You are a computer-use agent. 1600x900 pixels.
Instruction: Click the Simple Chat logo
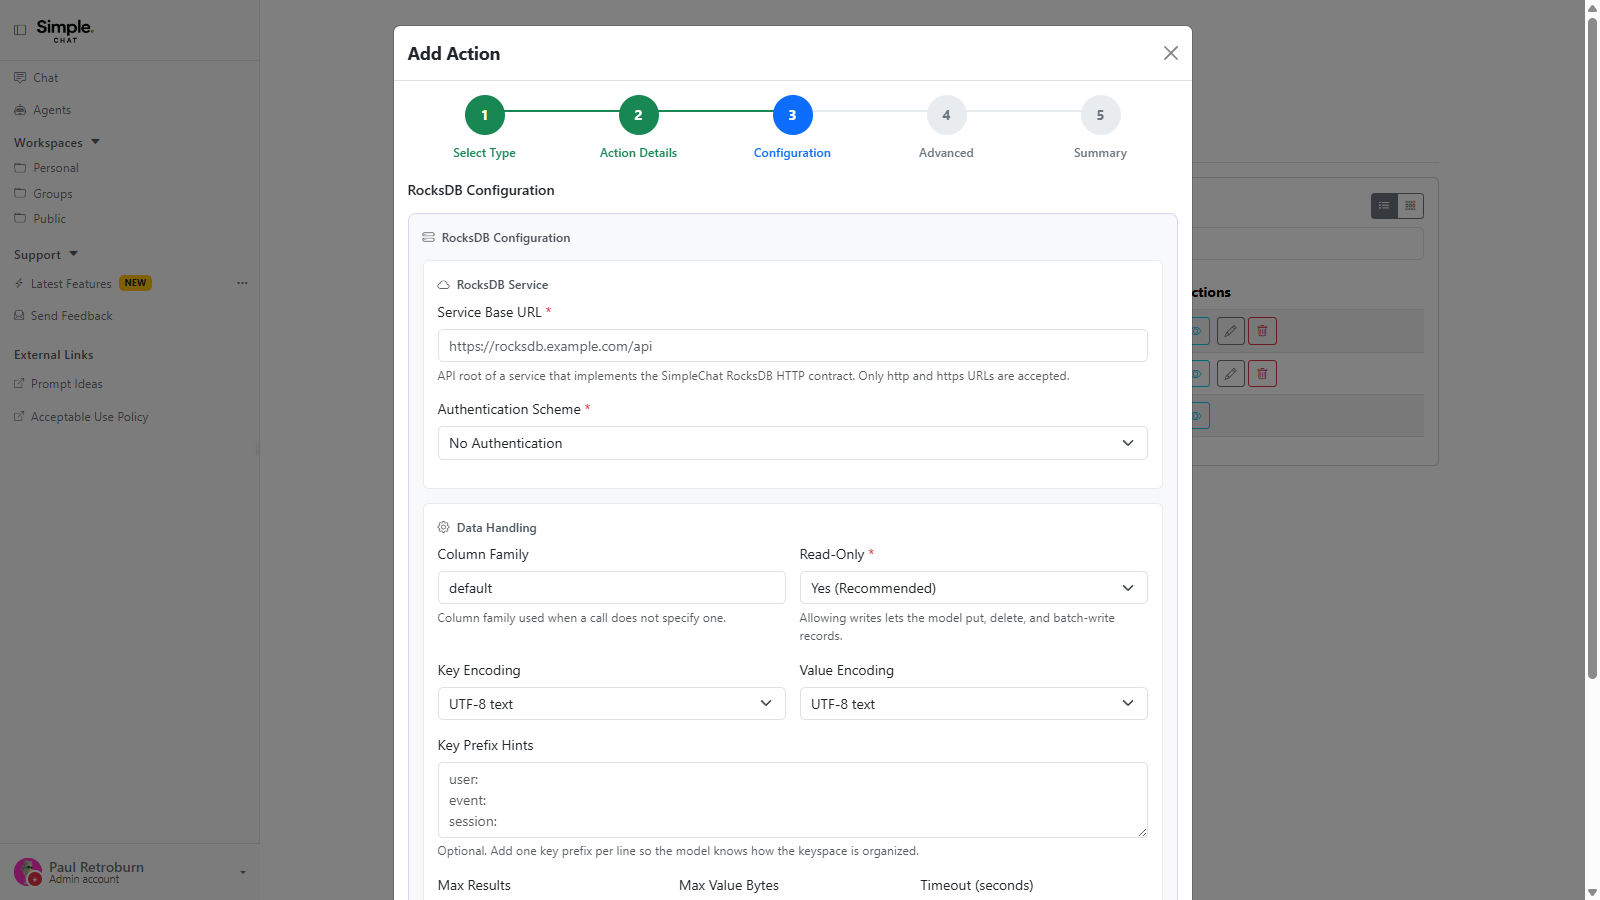65,30
